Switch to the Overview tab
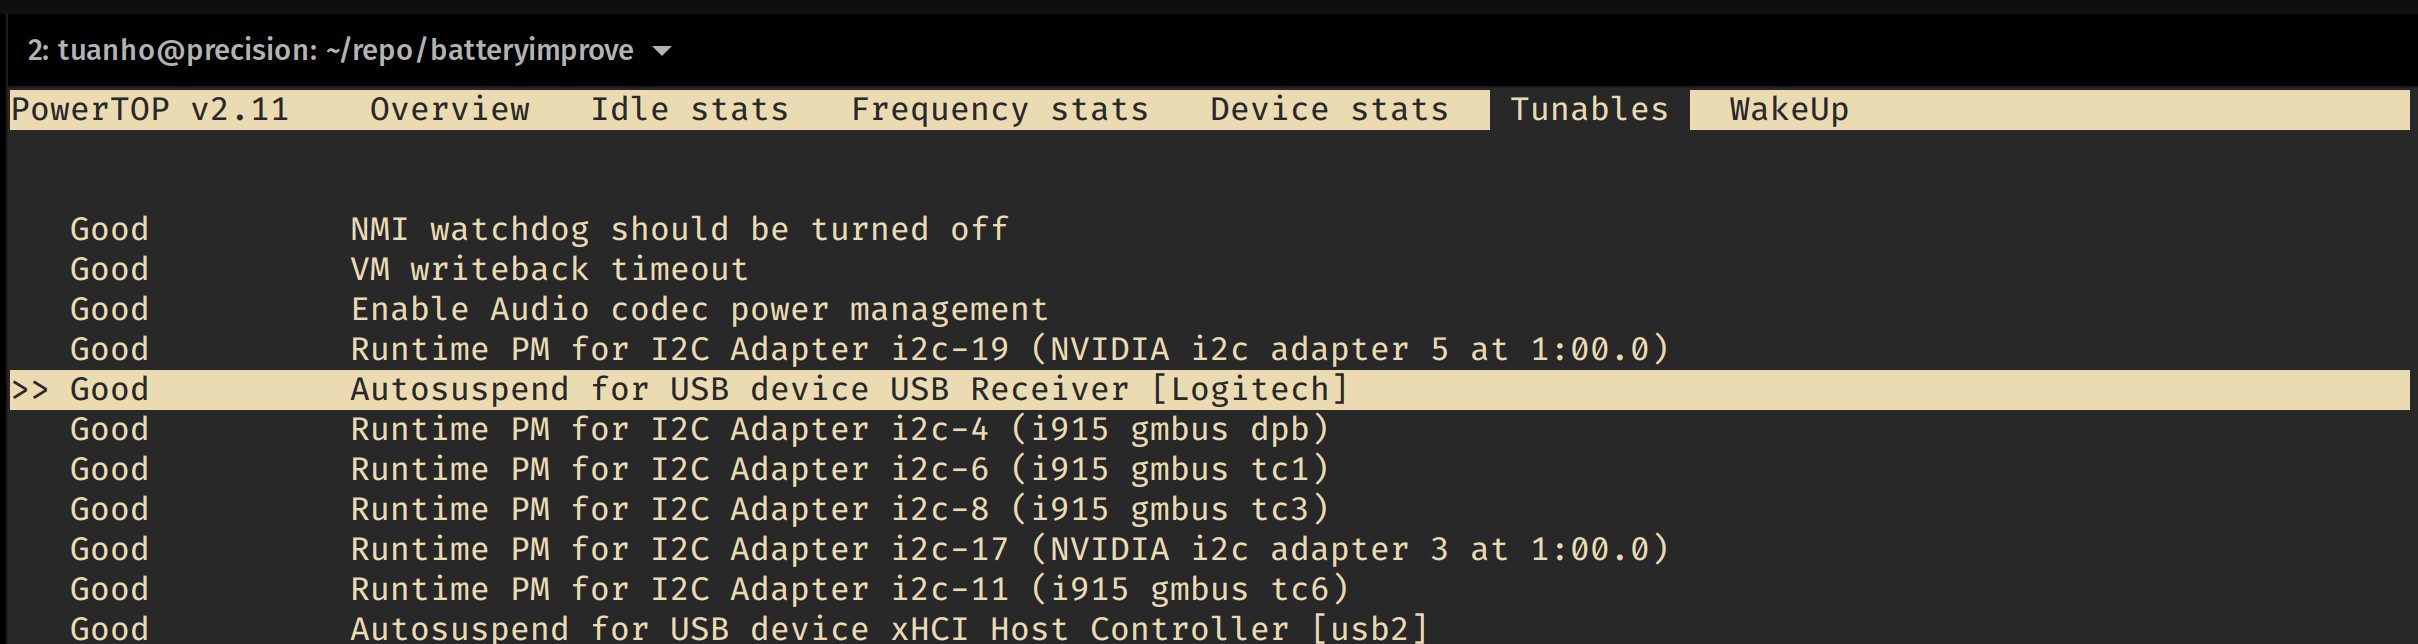 (450, 109)
